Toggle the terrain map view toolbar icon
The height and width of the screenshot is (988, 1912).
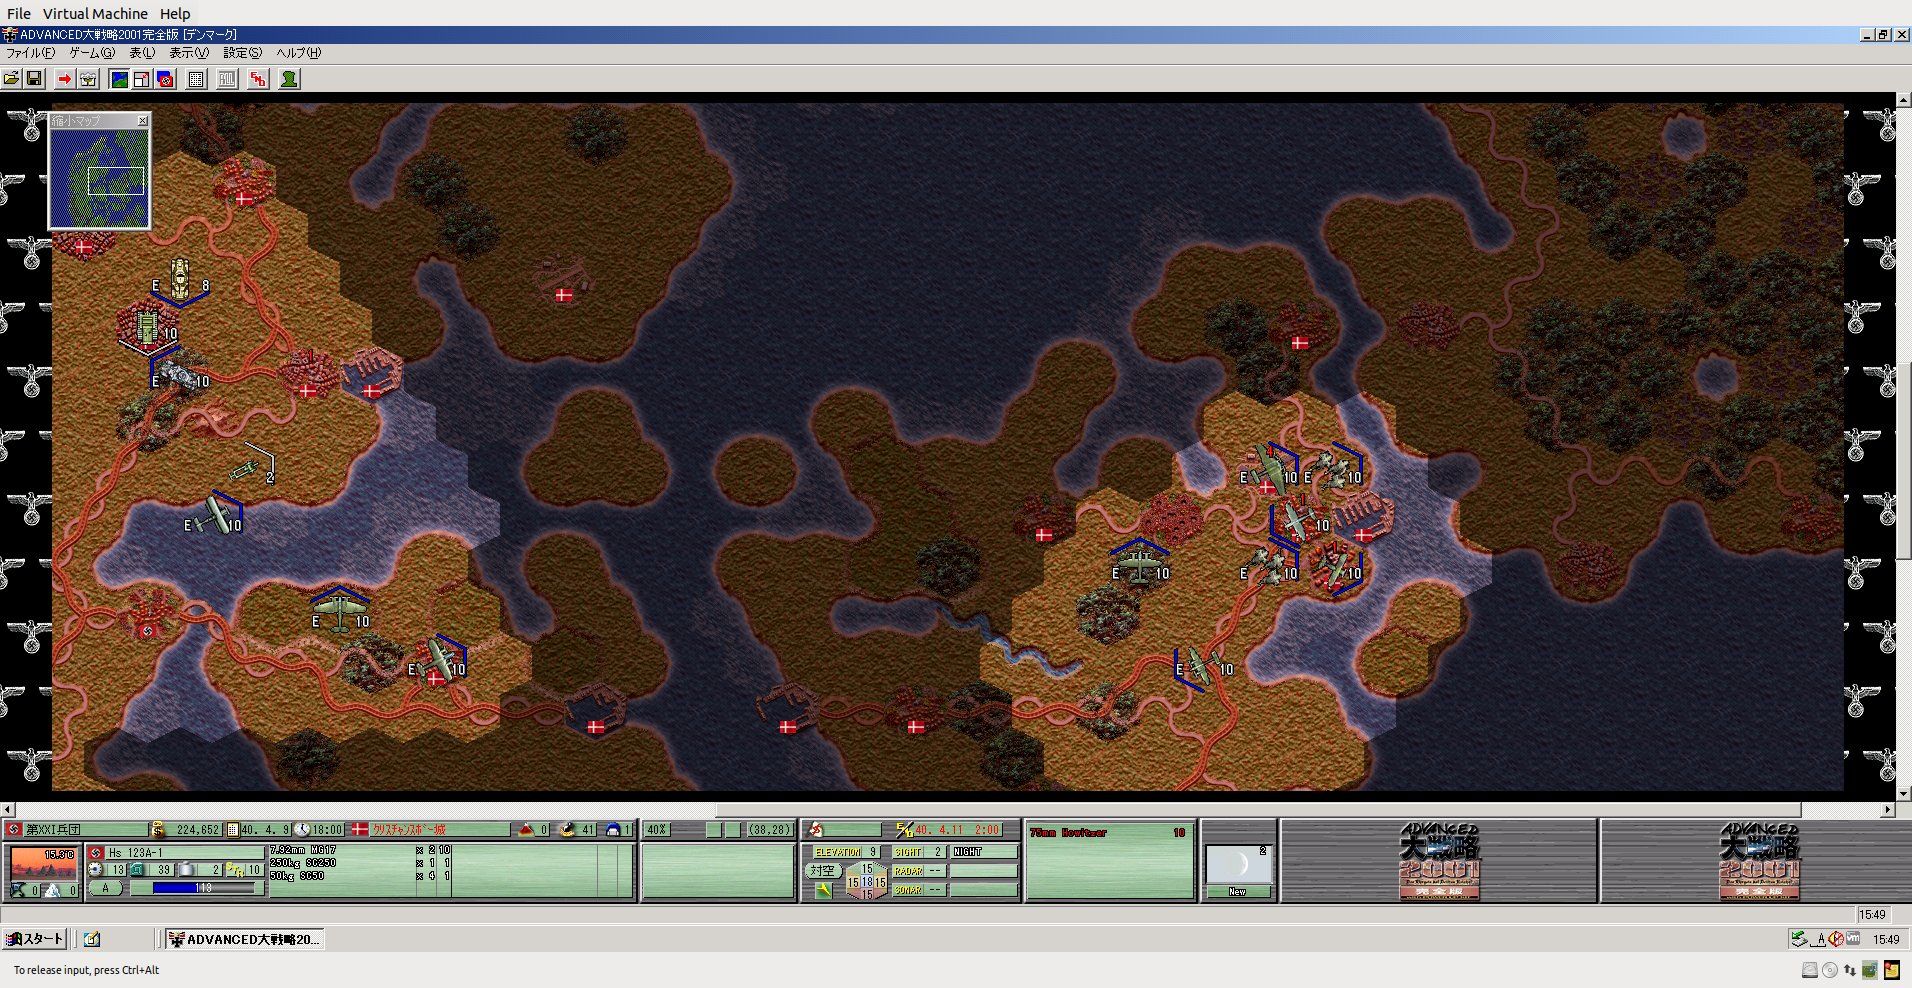click(x=119, y=79)
